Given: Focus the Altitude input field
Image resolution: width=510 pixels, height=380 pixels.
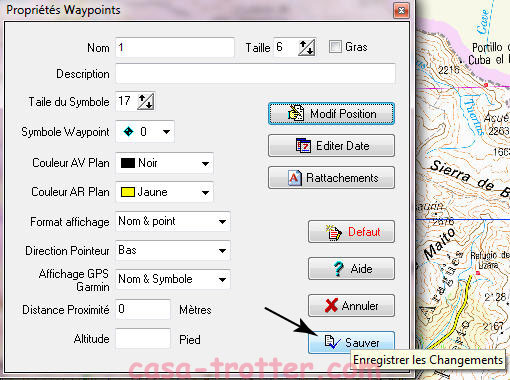Looking at the screenshot, I should (143, 338).
